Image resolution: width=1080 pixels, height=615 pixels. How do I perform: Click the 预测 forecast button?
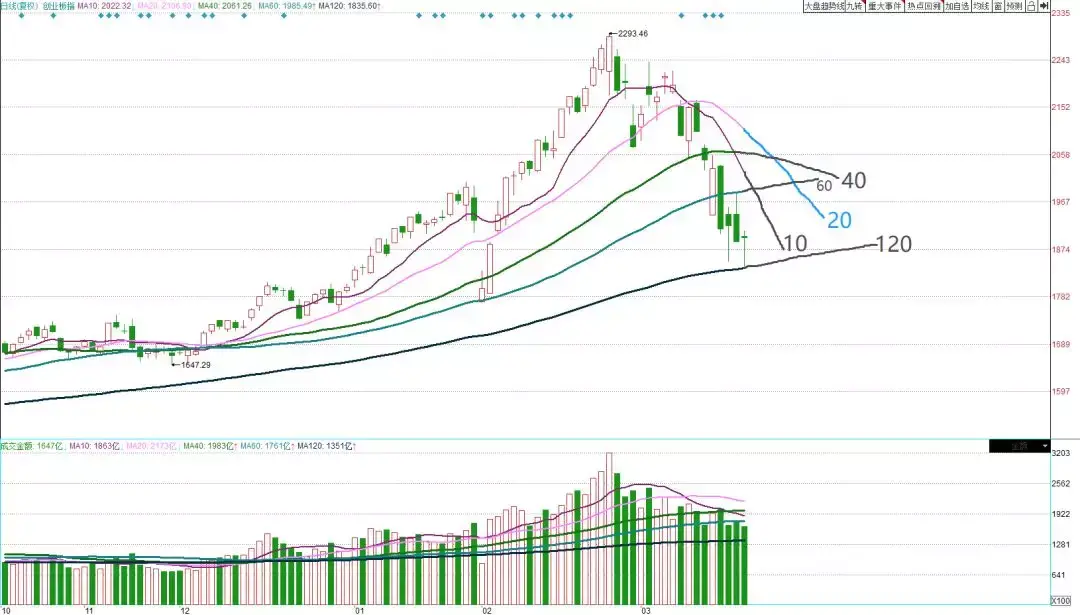tap(1014, 6)
